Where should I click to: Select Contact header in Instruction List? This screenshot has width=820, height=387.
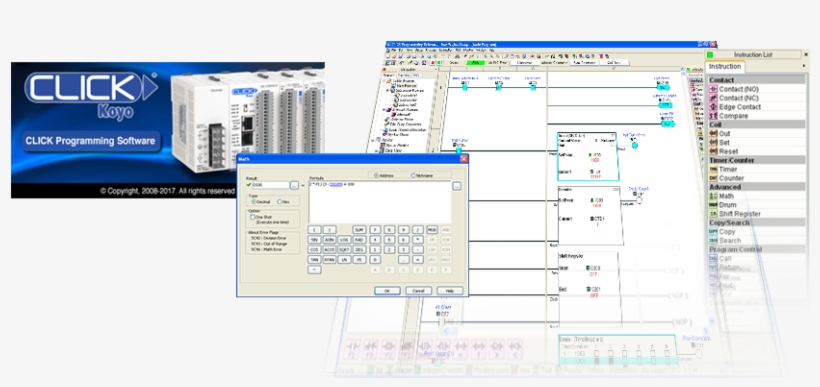[x=756, y=80]
